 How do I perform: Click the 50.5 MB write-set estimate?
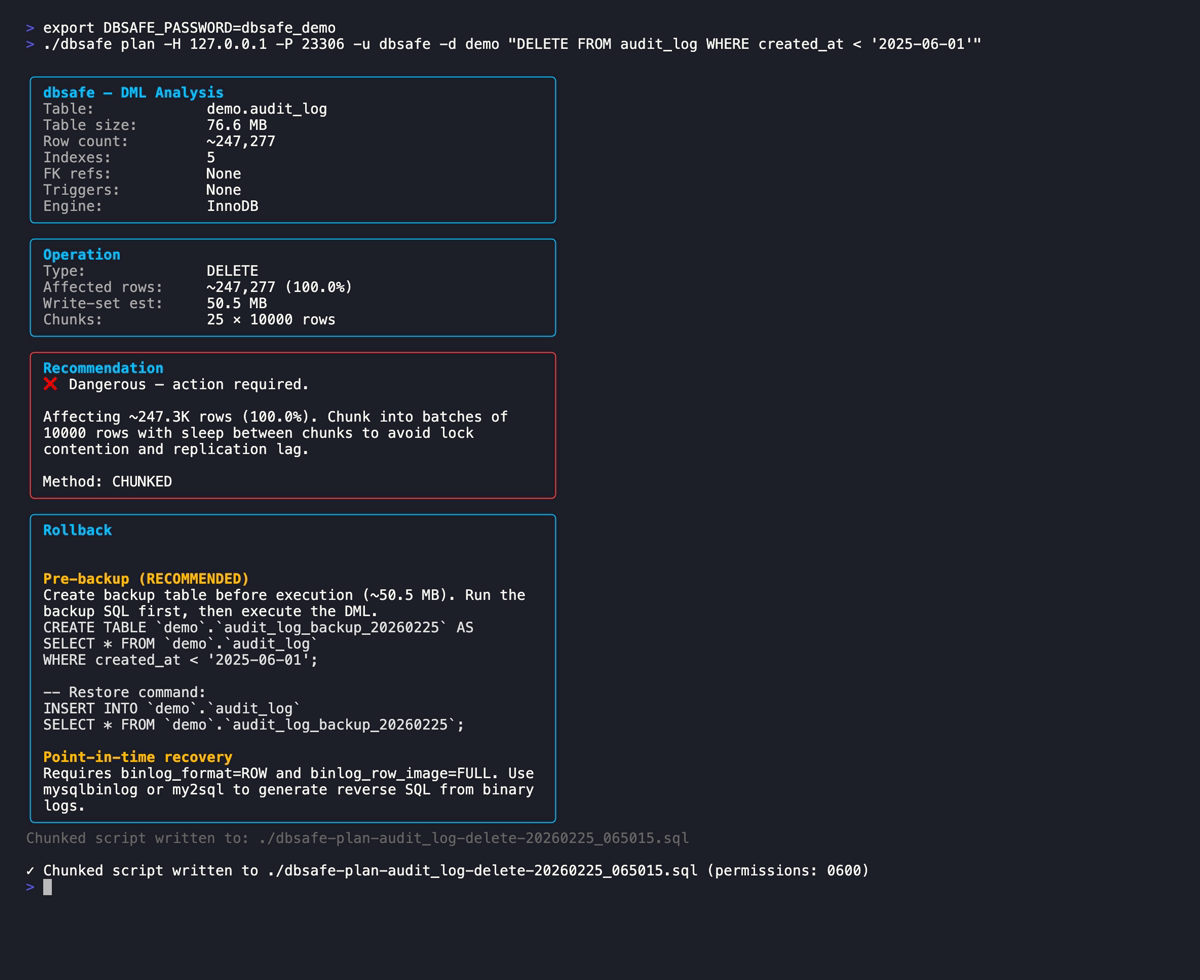(237, 303)
